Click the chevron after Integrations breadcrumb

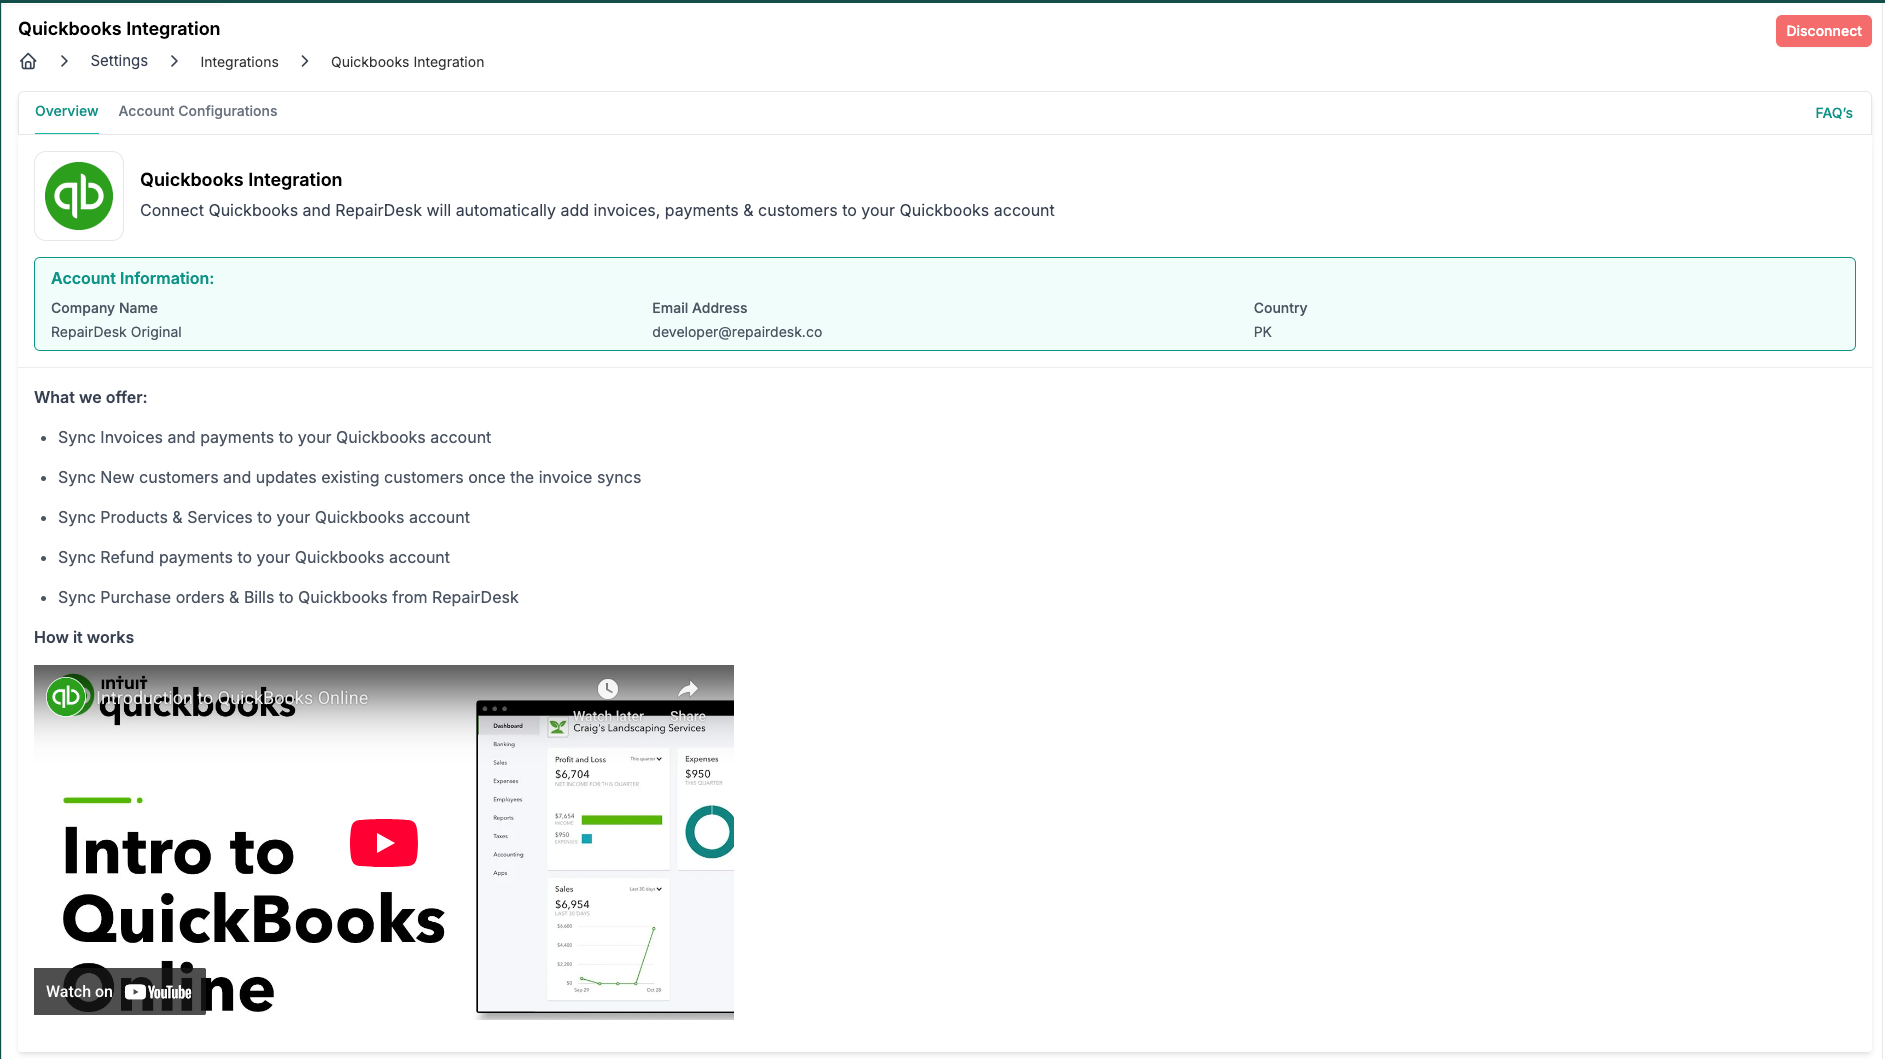pos(305,62)
